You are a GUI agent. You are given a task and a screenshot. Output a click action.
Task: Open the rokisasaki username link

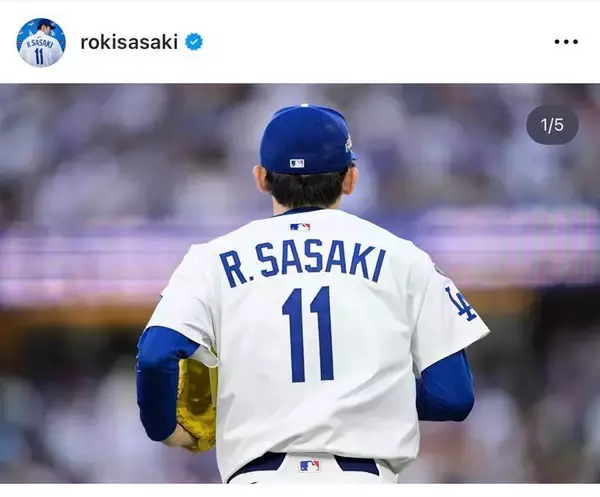[x=129, y=42]
